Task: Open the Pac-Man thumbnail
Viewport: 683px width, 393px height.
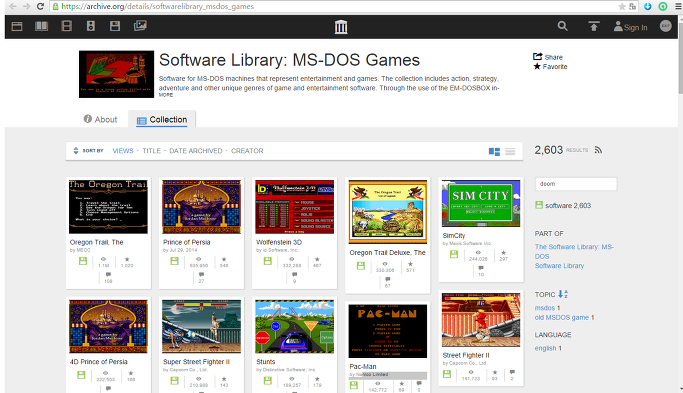Action: (x=388, y=331)
